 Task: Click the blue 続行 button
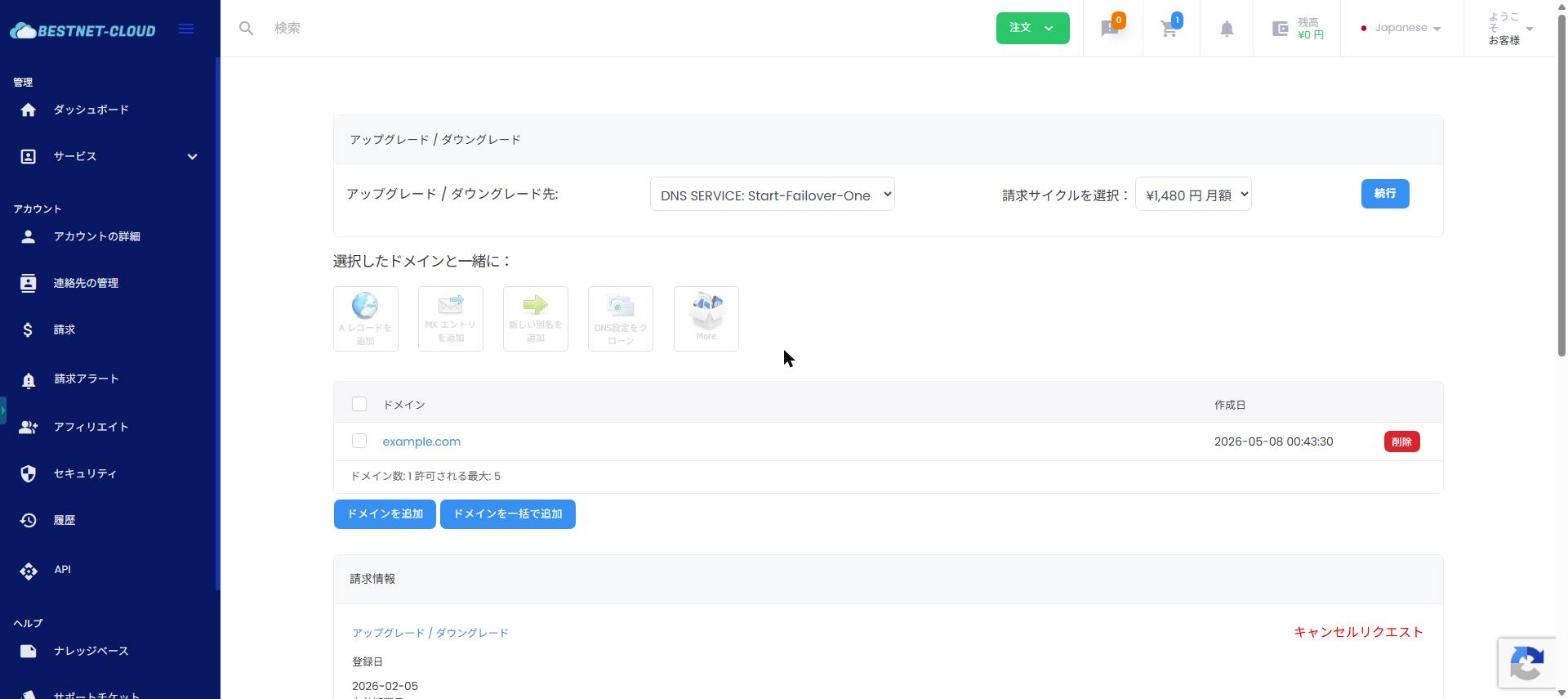pyautogui.click(x=1385, y=194)
